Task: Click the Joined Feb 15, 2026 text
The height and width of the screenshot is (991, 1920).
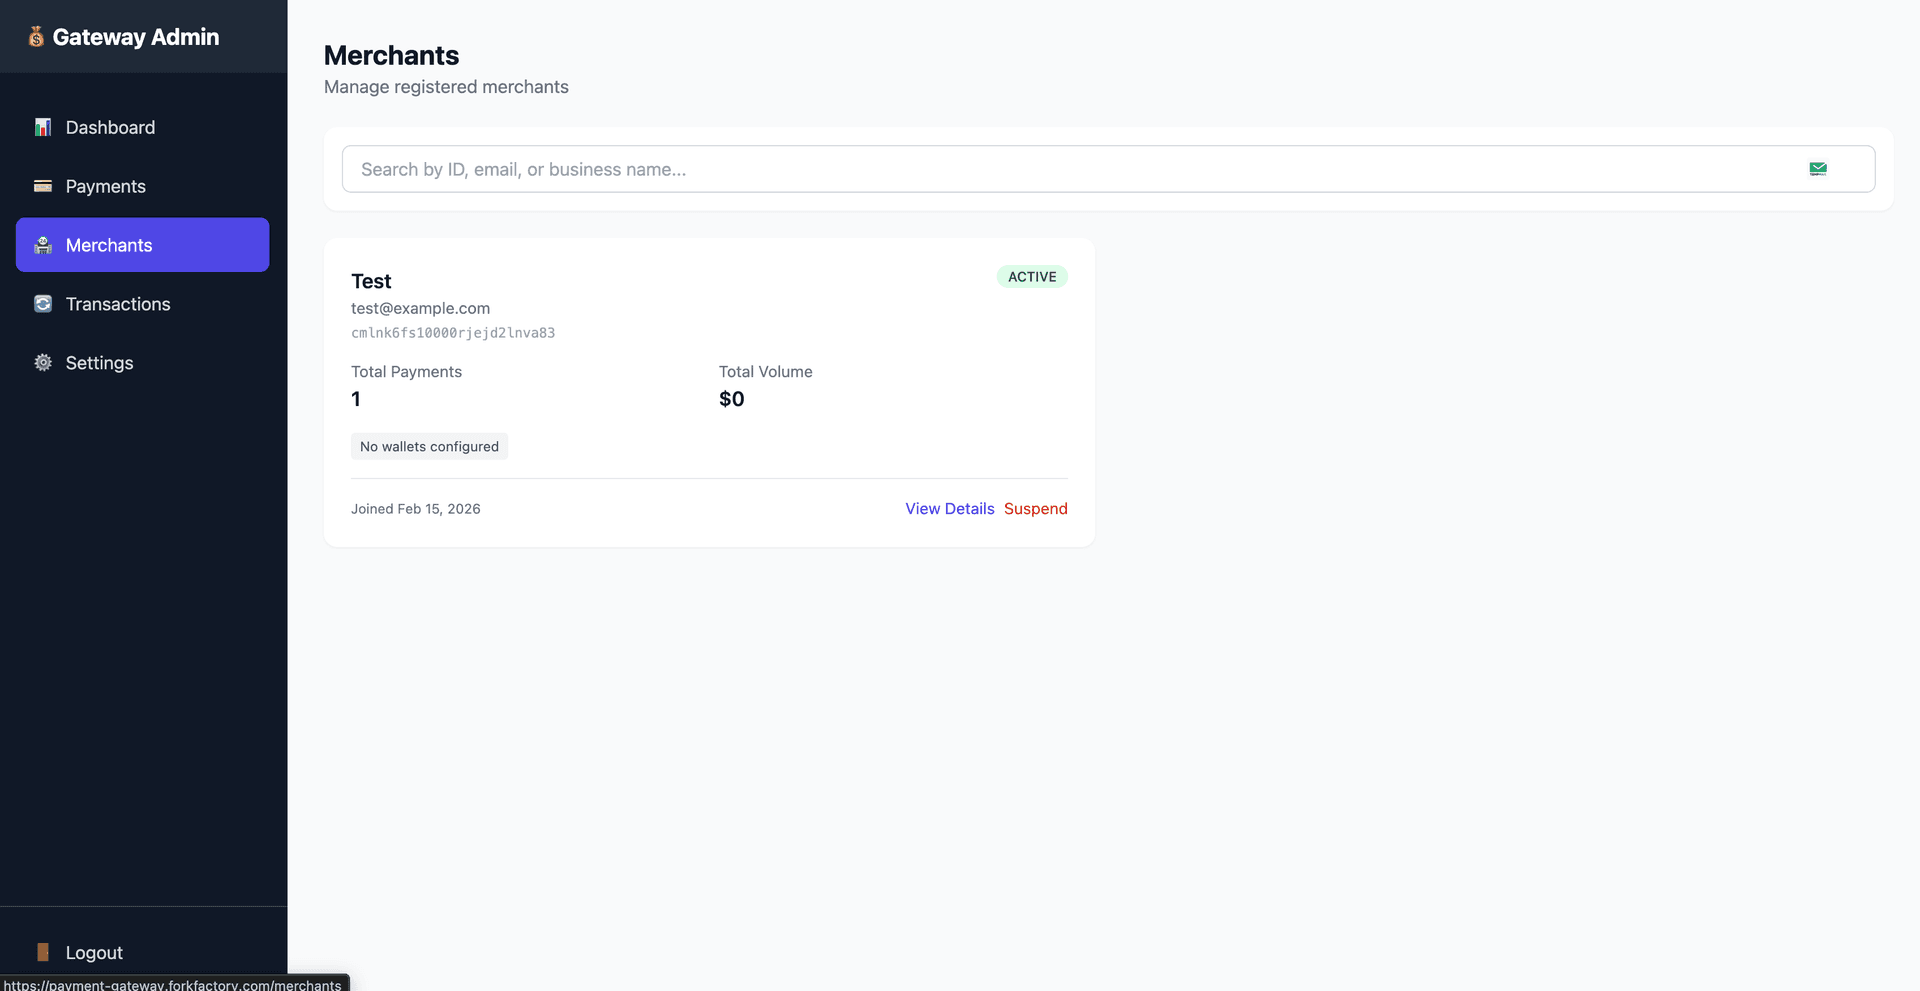Action: tap(415, 509)
